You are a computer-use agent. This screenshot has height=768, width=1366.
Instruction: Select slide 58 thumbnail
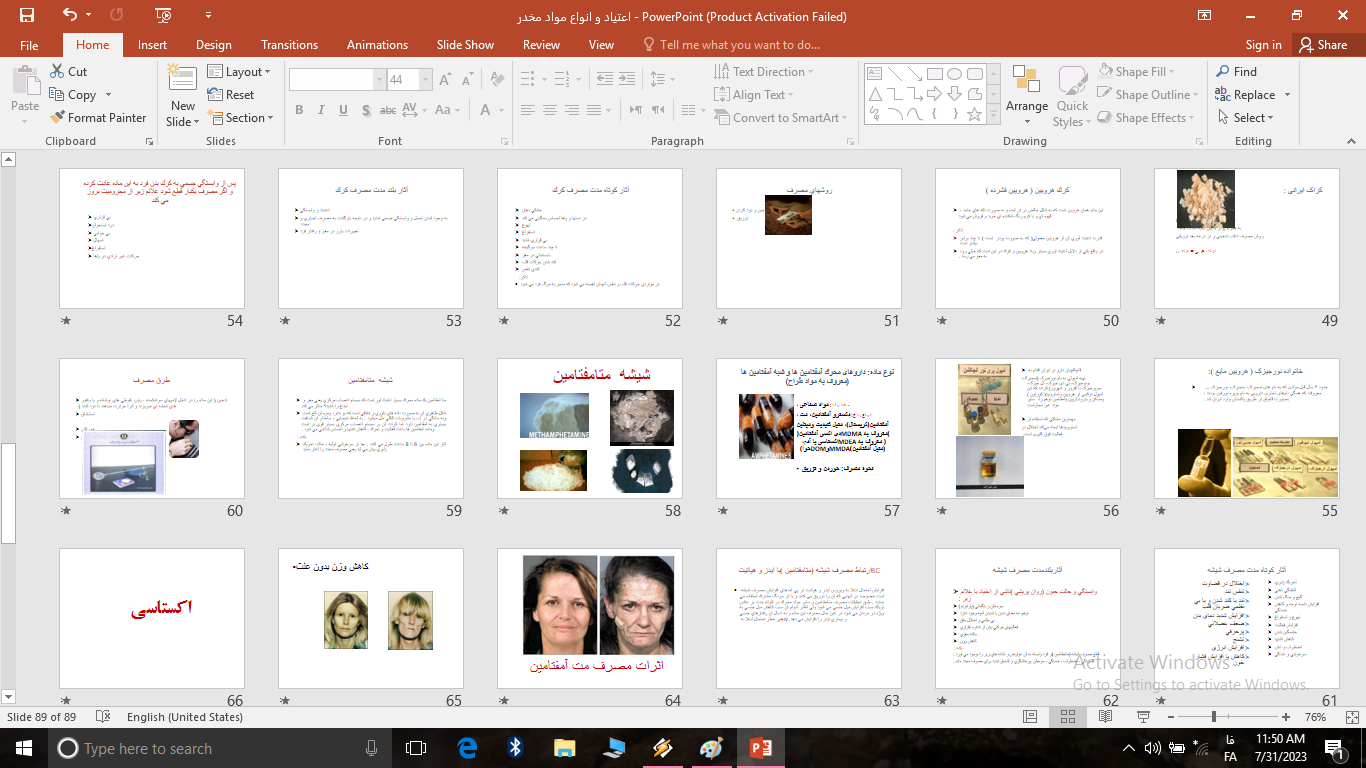[x=590, y=429]
